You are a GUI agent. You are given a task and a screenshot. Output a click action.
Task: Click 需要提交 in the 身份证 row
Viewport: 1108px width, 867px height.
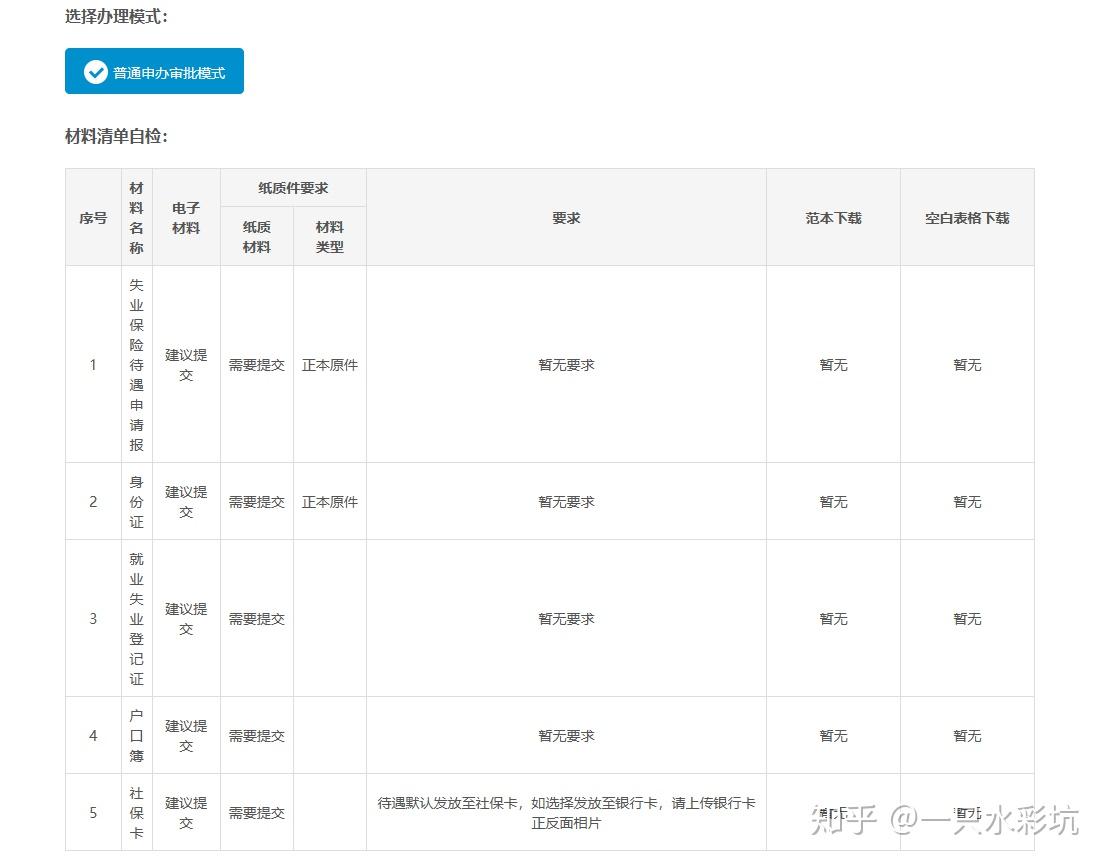(x=257, y=502)
